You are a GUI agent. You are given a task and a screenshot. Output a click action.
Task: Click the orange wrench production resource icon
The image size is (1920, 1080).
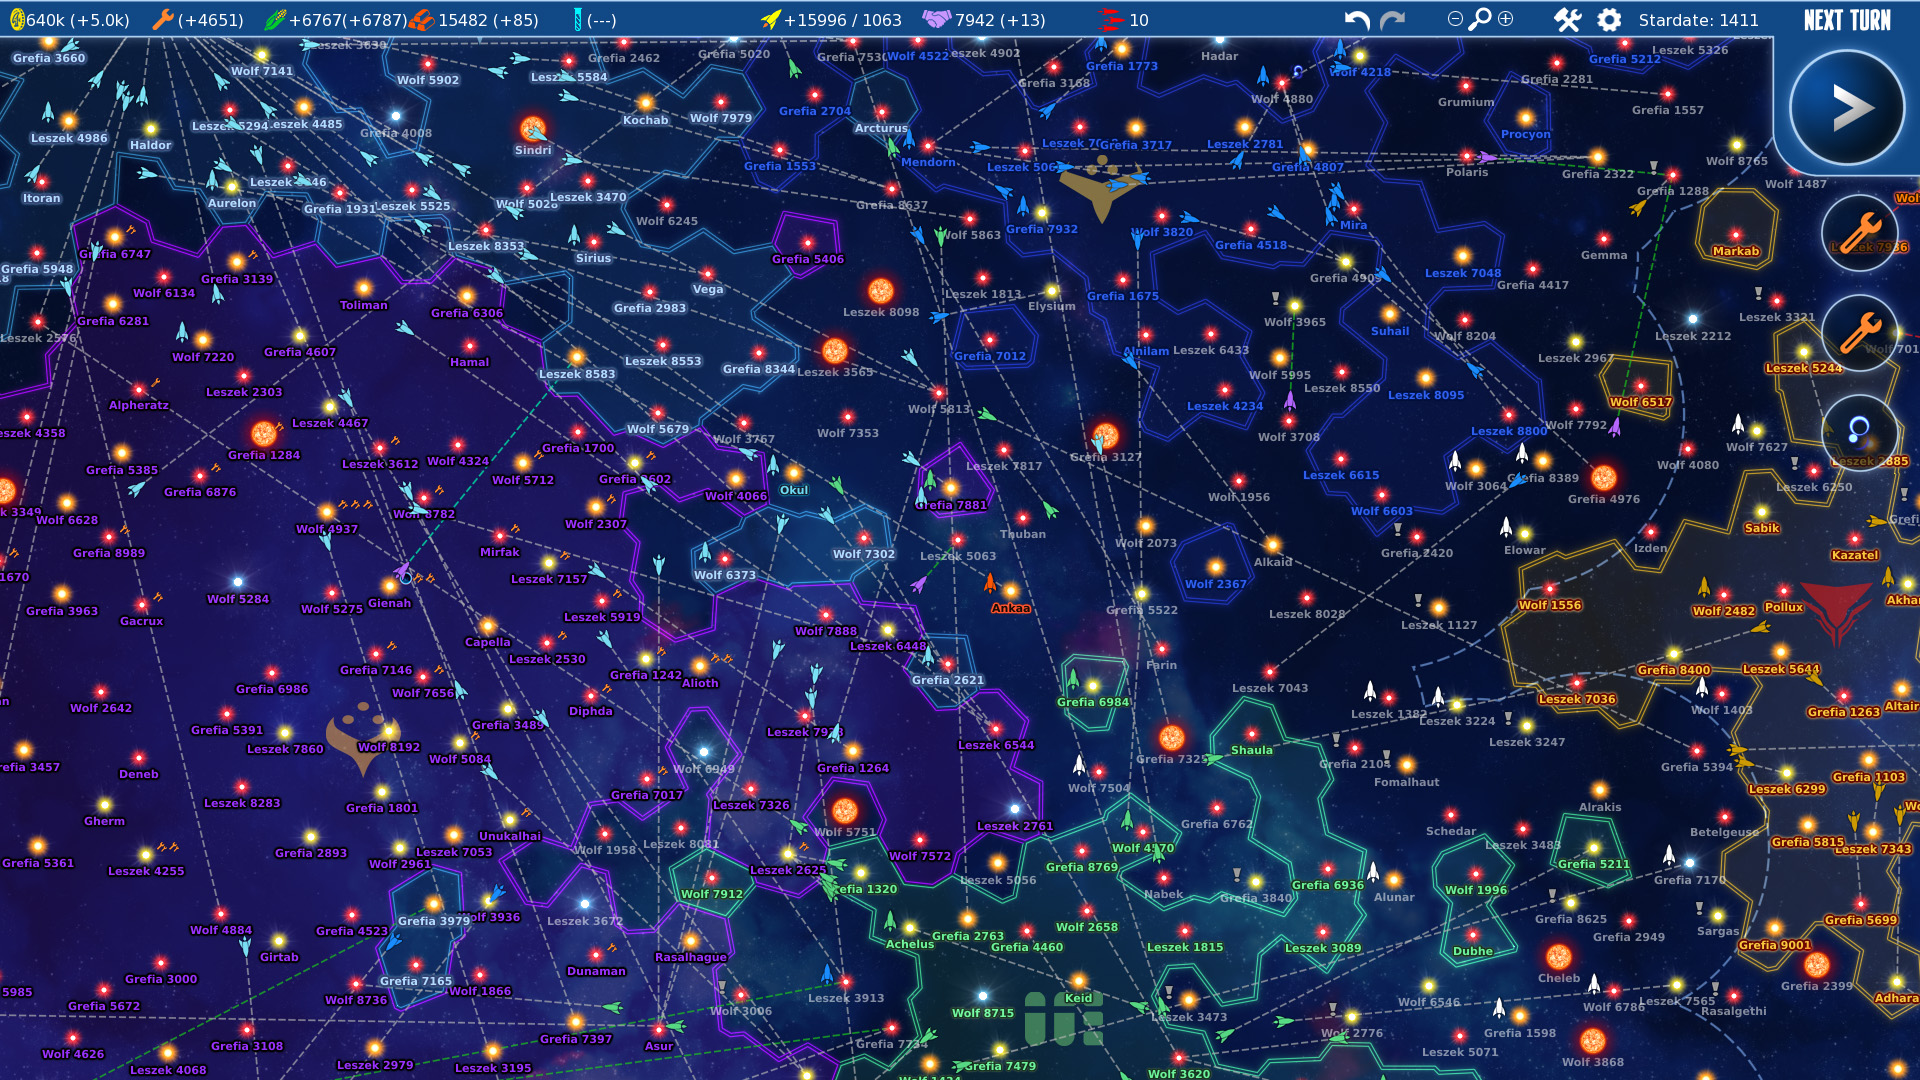click(162, 18)
